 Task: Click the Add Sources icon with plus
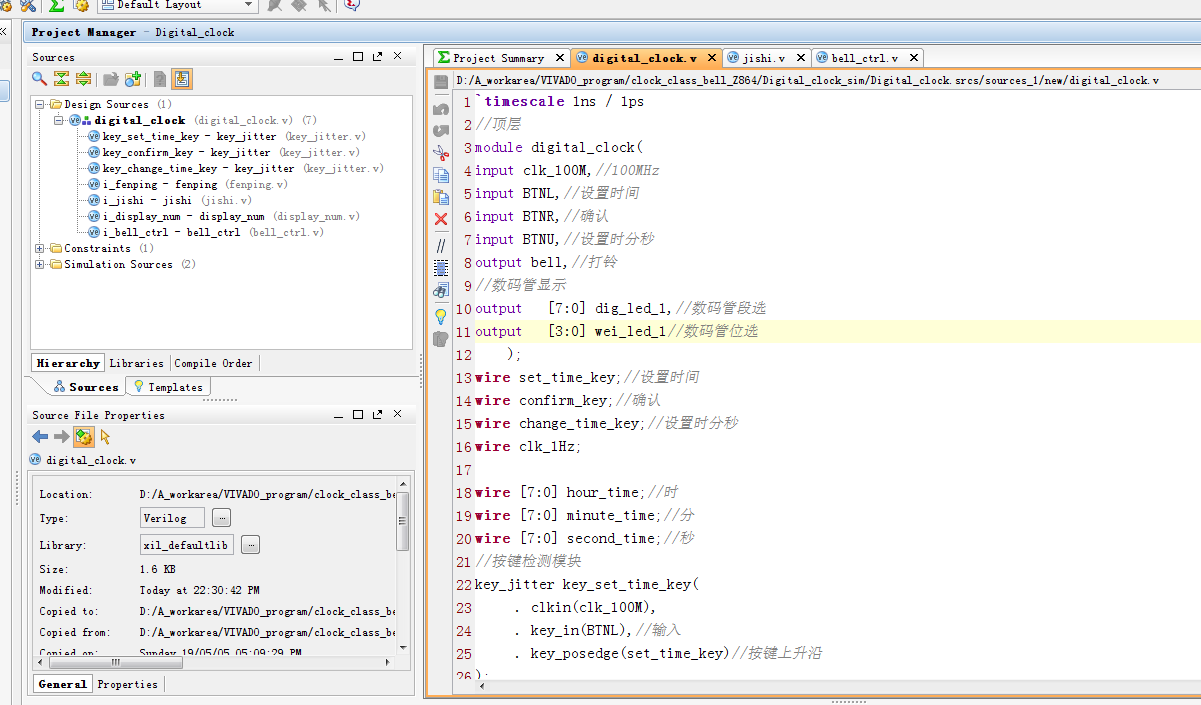coord(133,79)
